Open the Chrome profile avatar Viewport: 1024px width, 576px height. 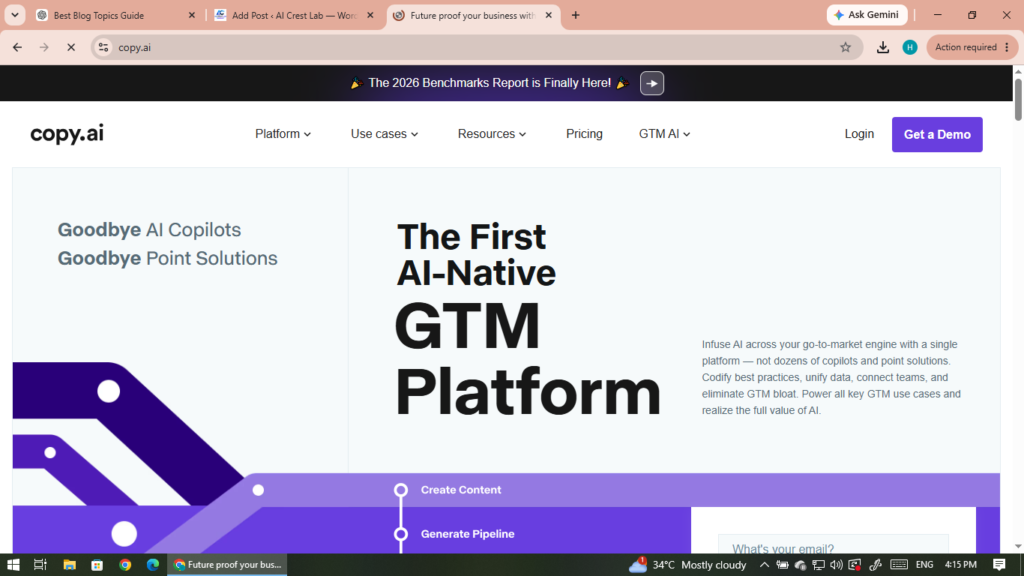(910, 47)
